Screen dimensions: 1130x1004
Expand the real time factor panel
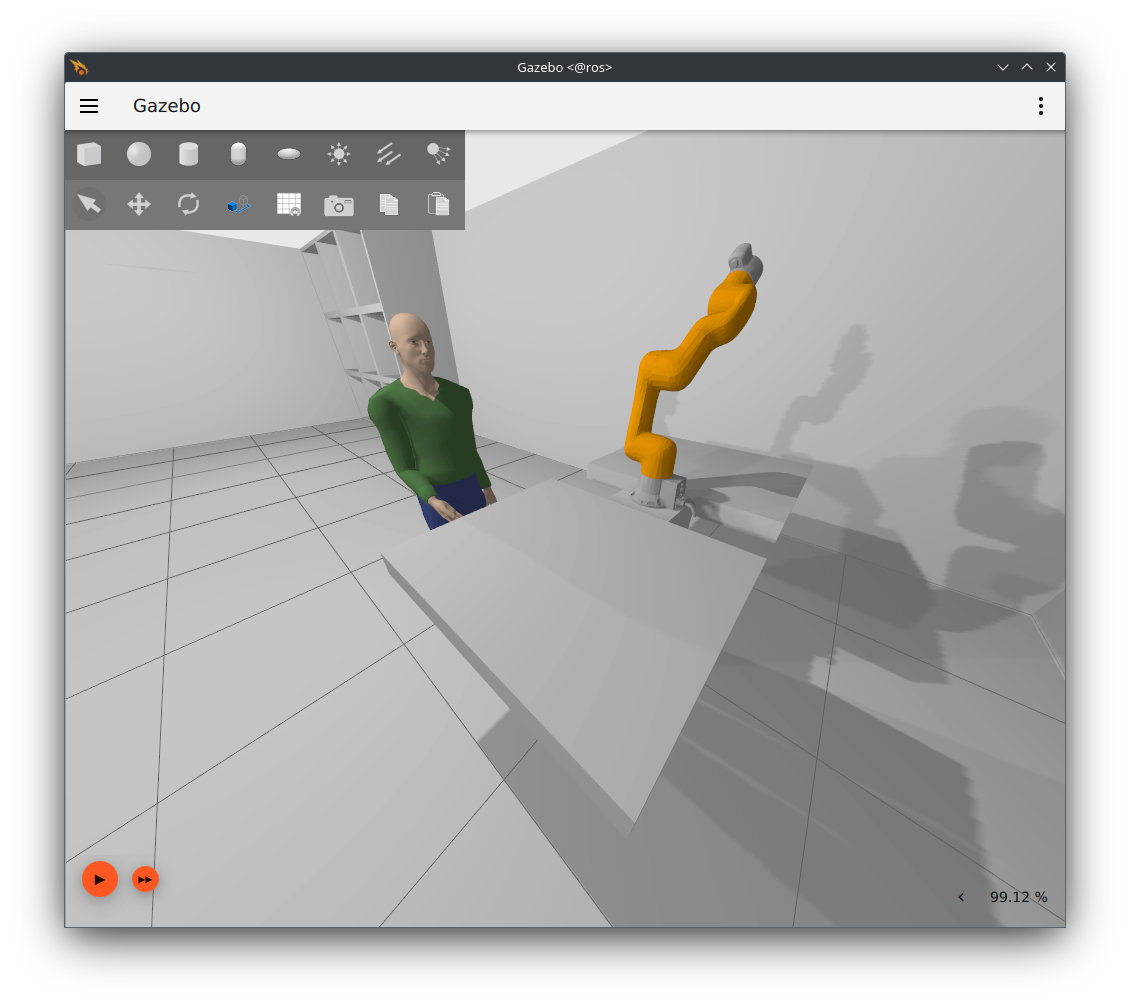[x=961, y=897]
